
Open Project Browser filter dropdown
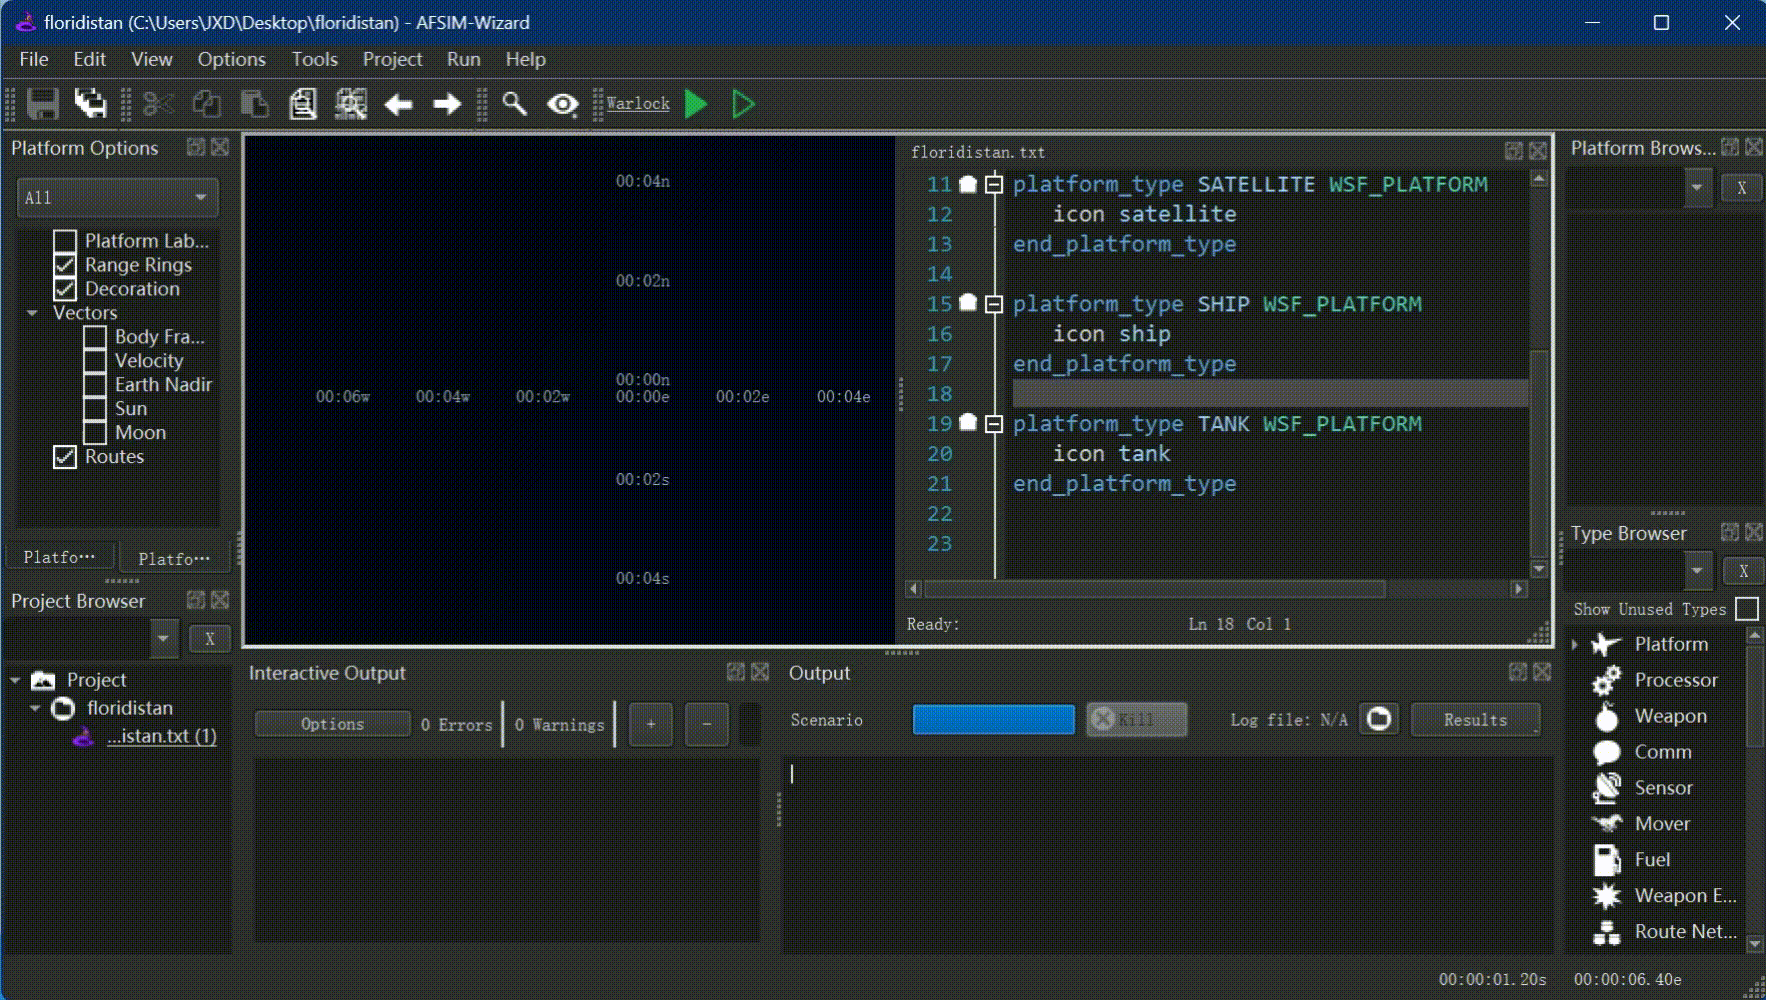tap(163, 638)
